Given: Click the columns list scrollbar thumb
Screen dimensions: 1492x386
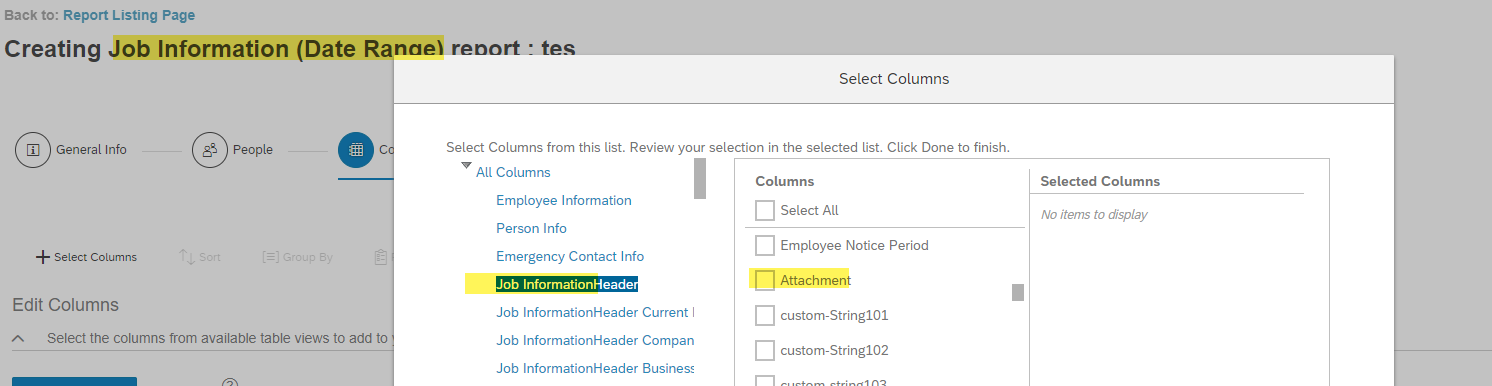Looking at the screenshot, I should (1018, 292).
